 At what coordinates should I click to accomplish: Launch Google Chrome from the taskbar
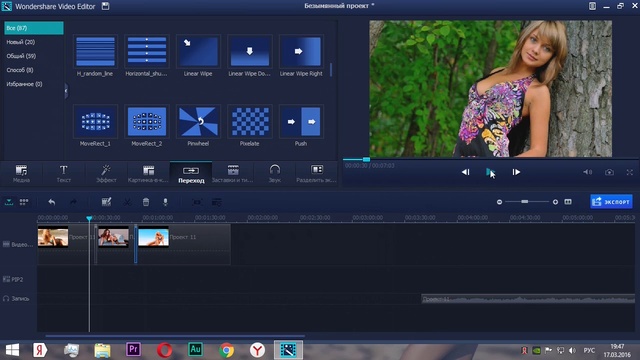[x=227, y=350]
